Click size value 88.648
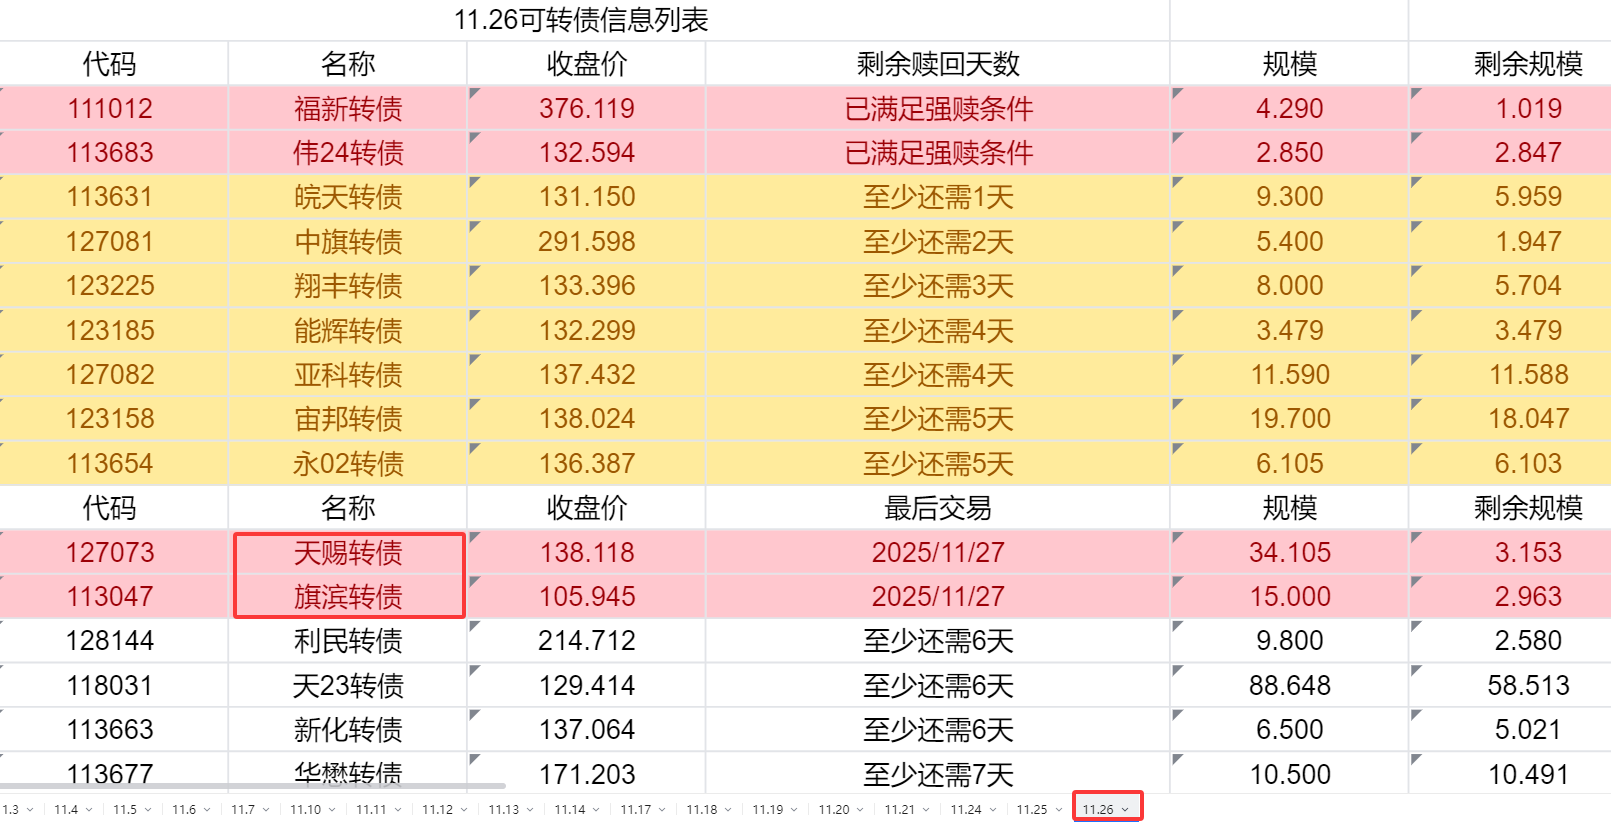 pos(1290,685)
